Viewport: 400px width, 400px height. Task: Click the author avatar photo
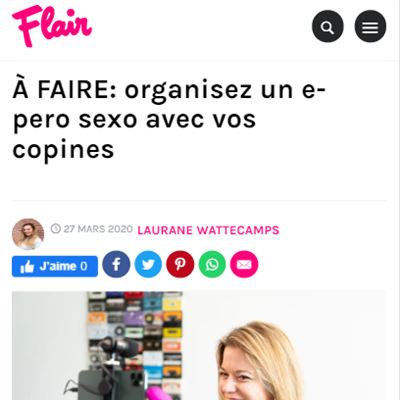point(28,234)
